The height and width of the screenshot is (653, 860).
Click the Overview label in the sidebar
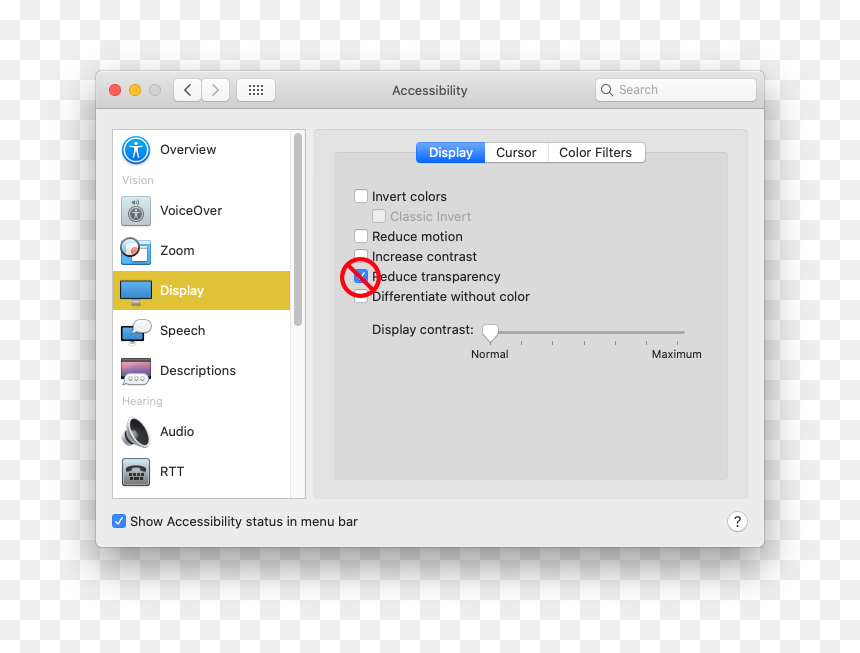click(x=188, y=150)
